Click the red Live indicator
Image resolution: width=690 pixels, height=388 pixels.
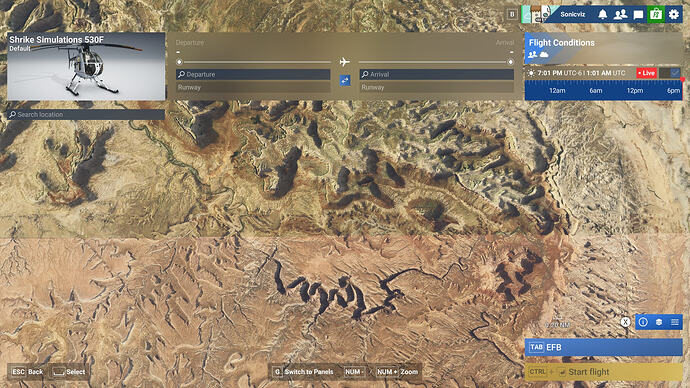(646, 73)
